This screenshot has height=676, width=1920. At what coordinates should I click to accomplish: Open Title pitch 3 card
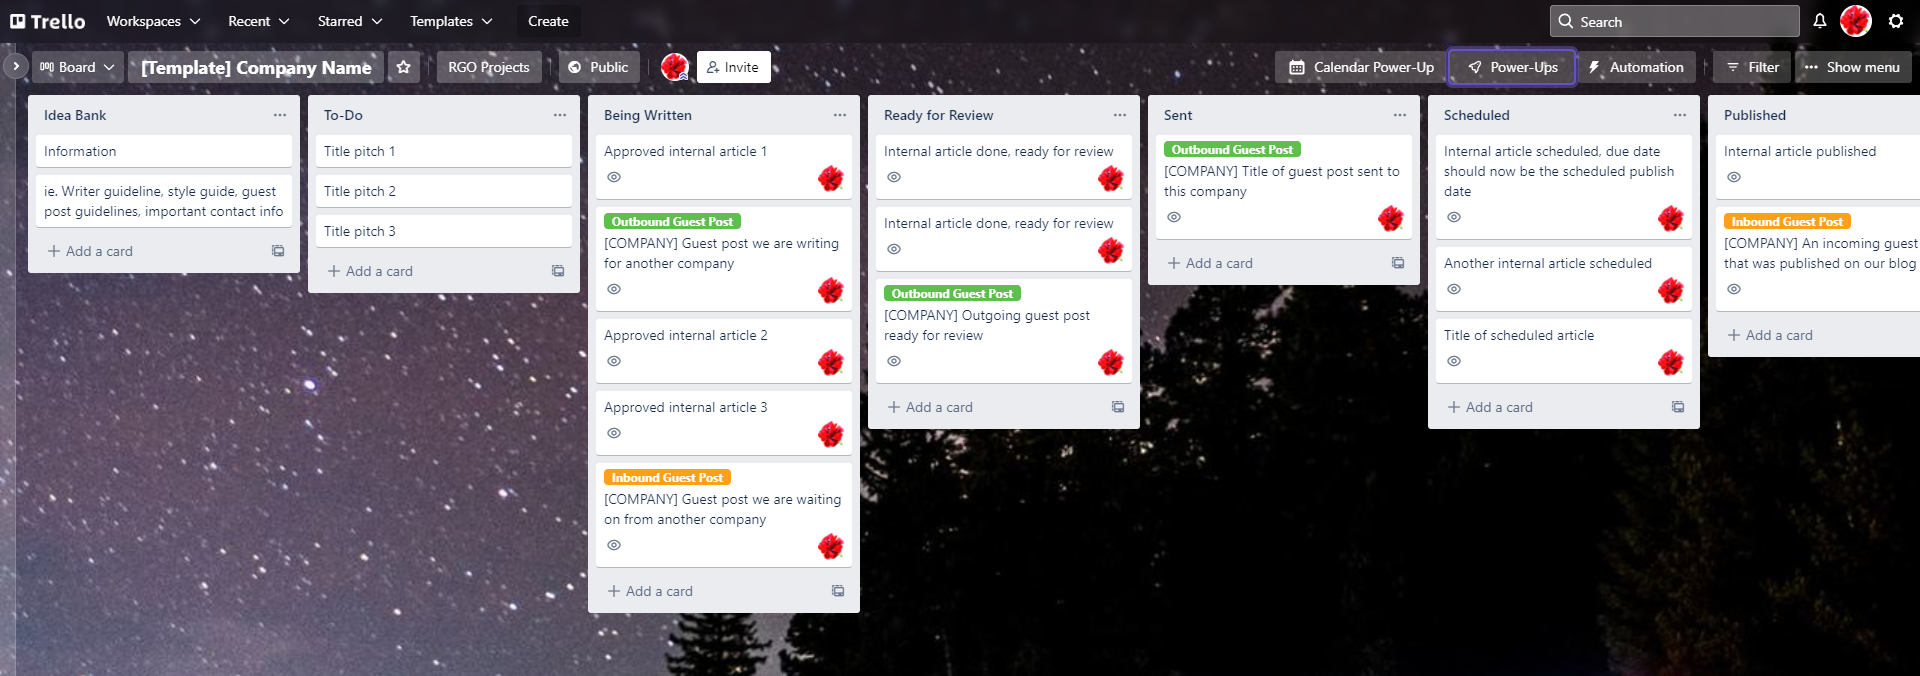pos(444,231)
